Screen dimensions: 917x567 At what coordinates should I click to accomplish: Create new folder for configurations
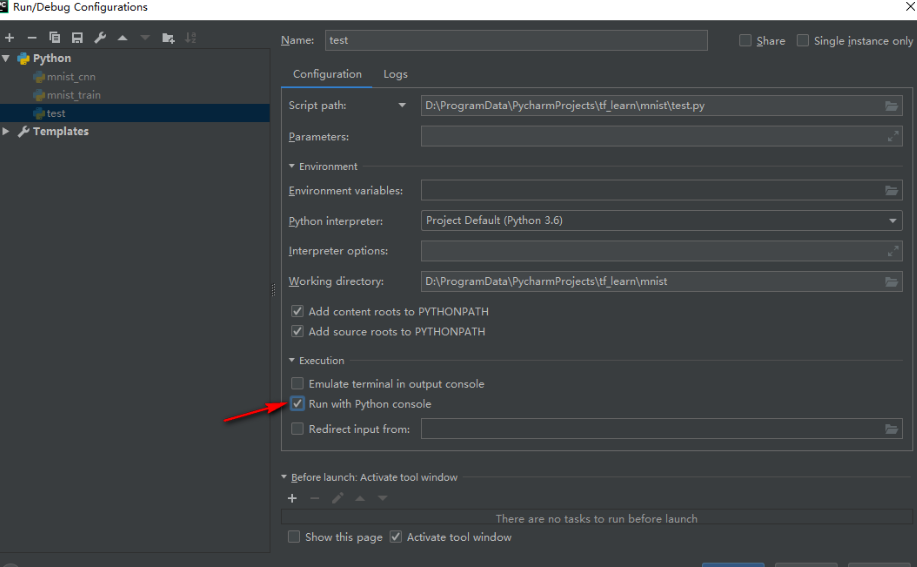[168, 38]
